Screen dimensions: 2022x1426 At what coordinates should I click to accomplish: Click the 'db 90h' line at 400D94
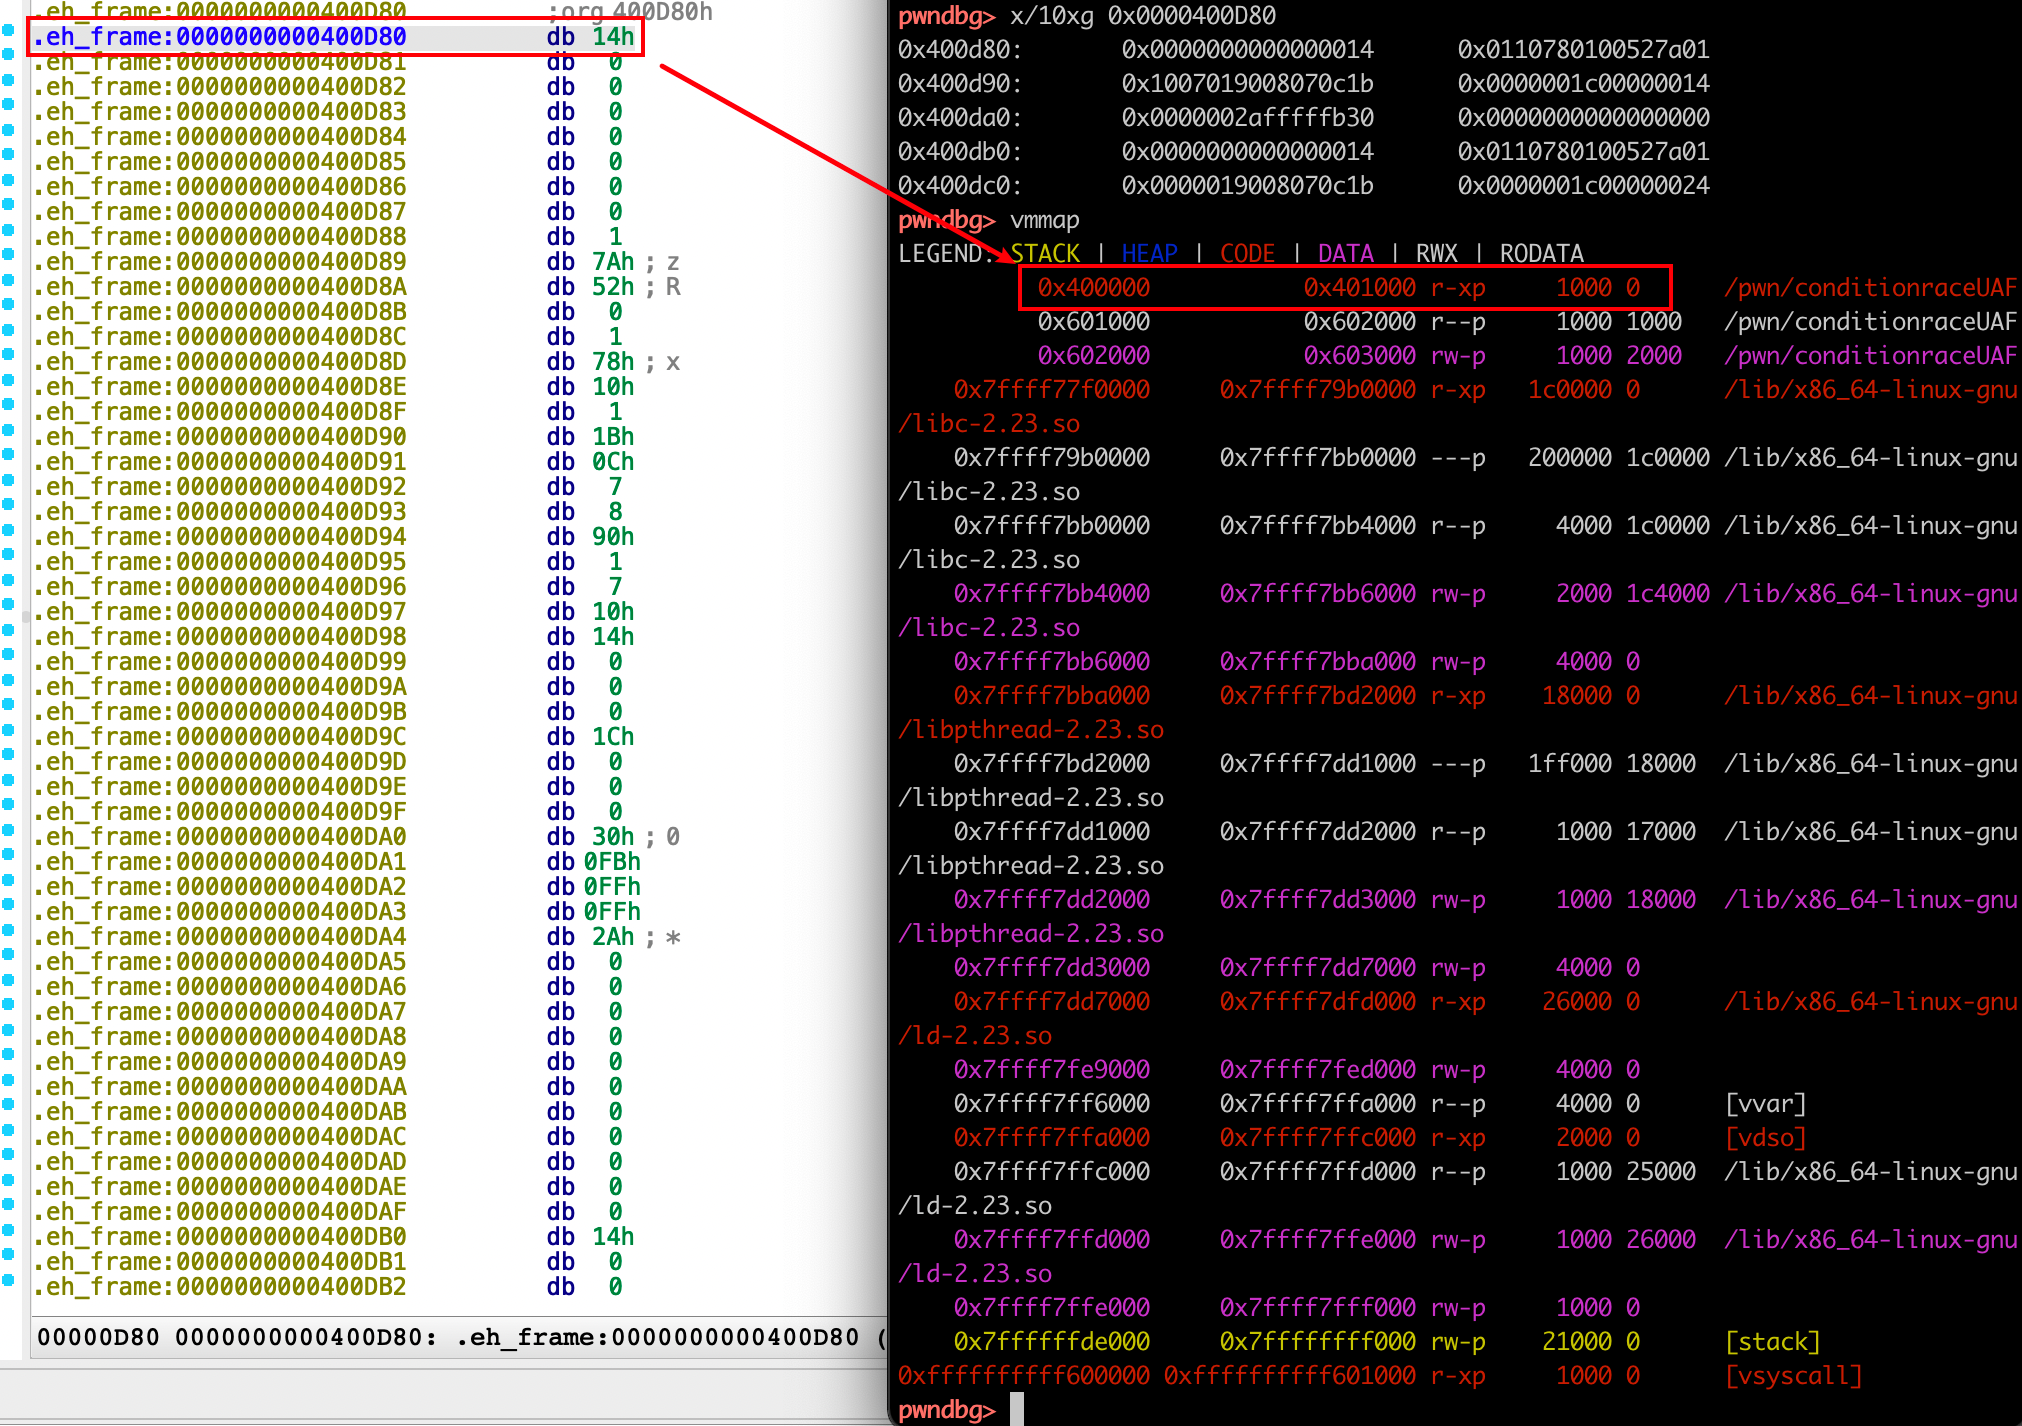click(334, 537)
